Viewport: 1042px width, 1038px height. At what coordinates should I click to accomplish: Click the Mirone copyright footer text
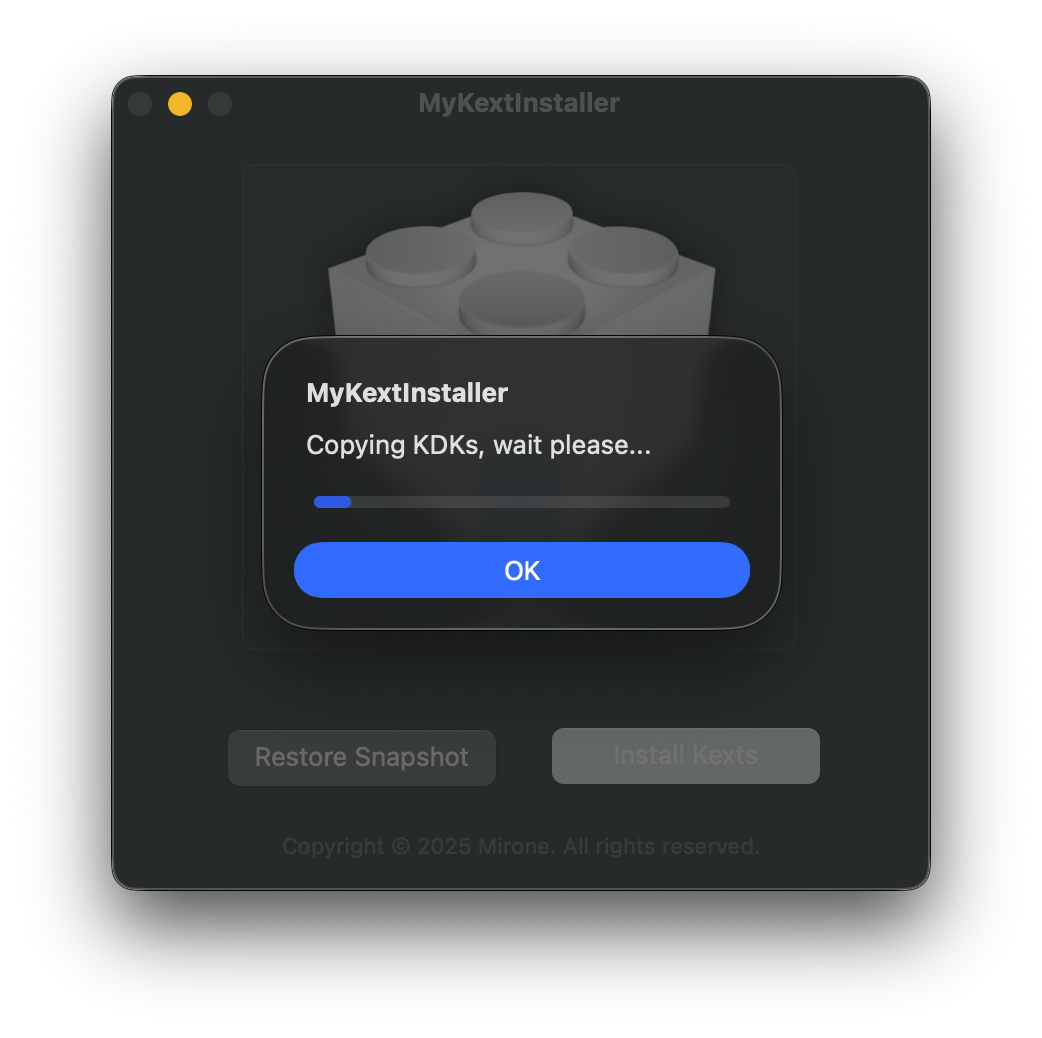tap(520, 846)
